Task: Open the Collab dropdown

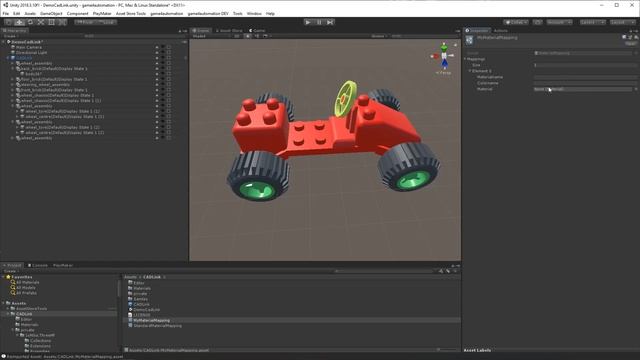Action: 516,22
